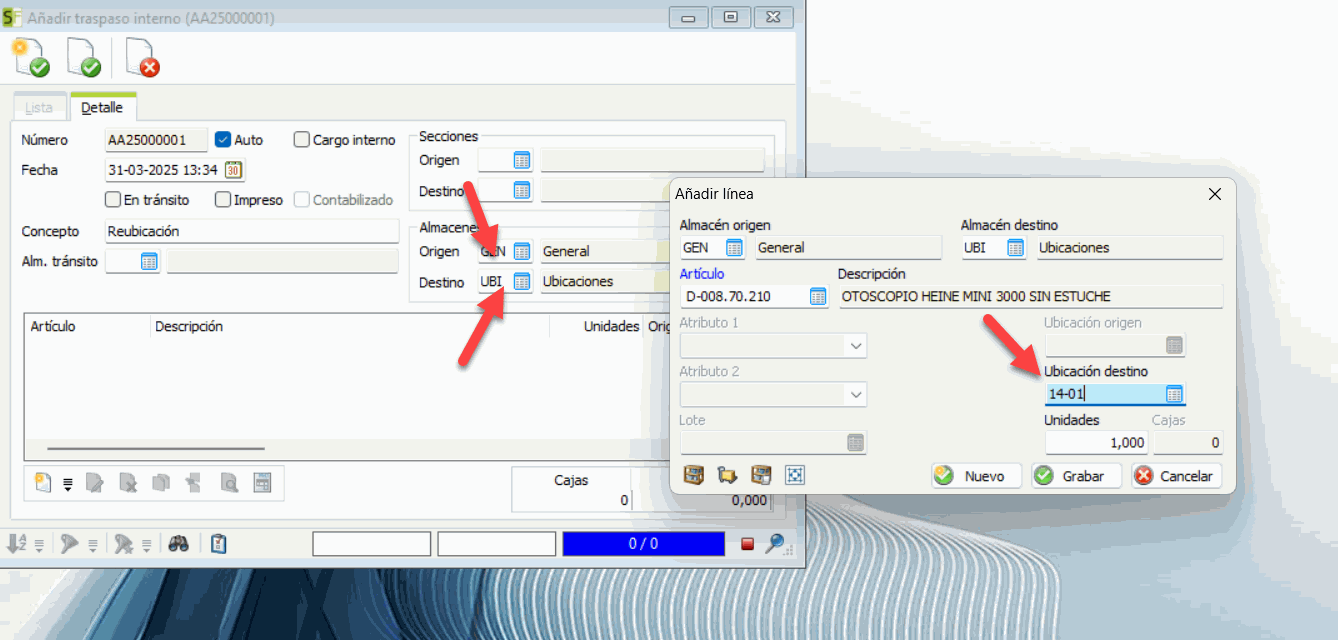Open the dropdown arrow next to A-Z sort
The width and height of the screenshot is (1338, 640).
tap(39, 545)
